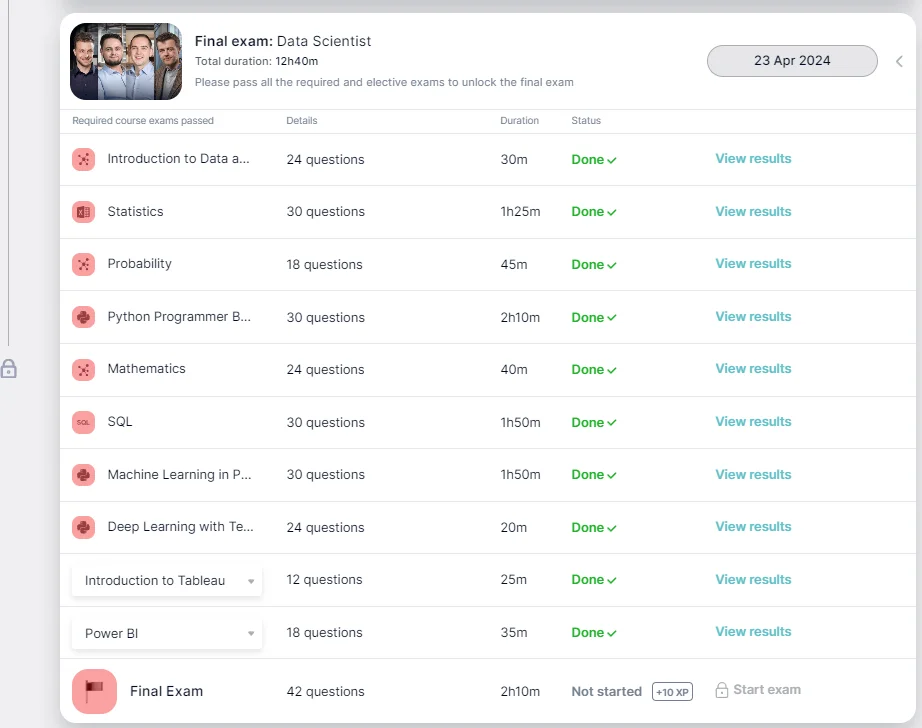
Task: Click the Deep Learning course icon
Action: coord(84,527)
